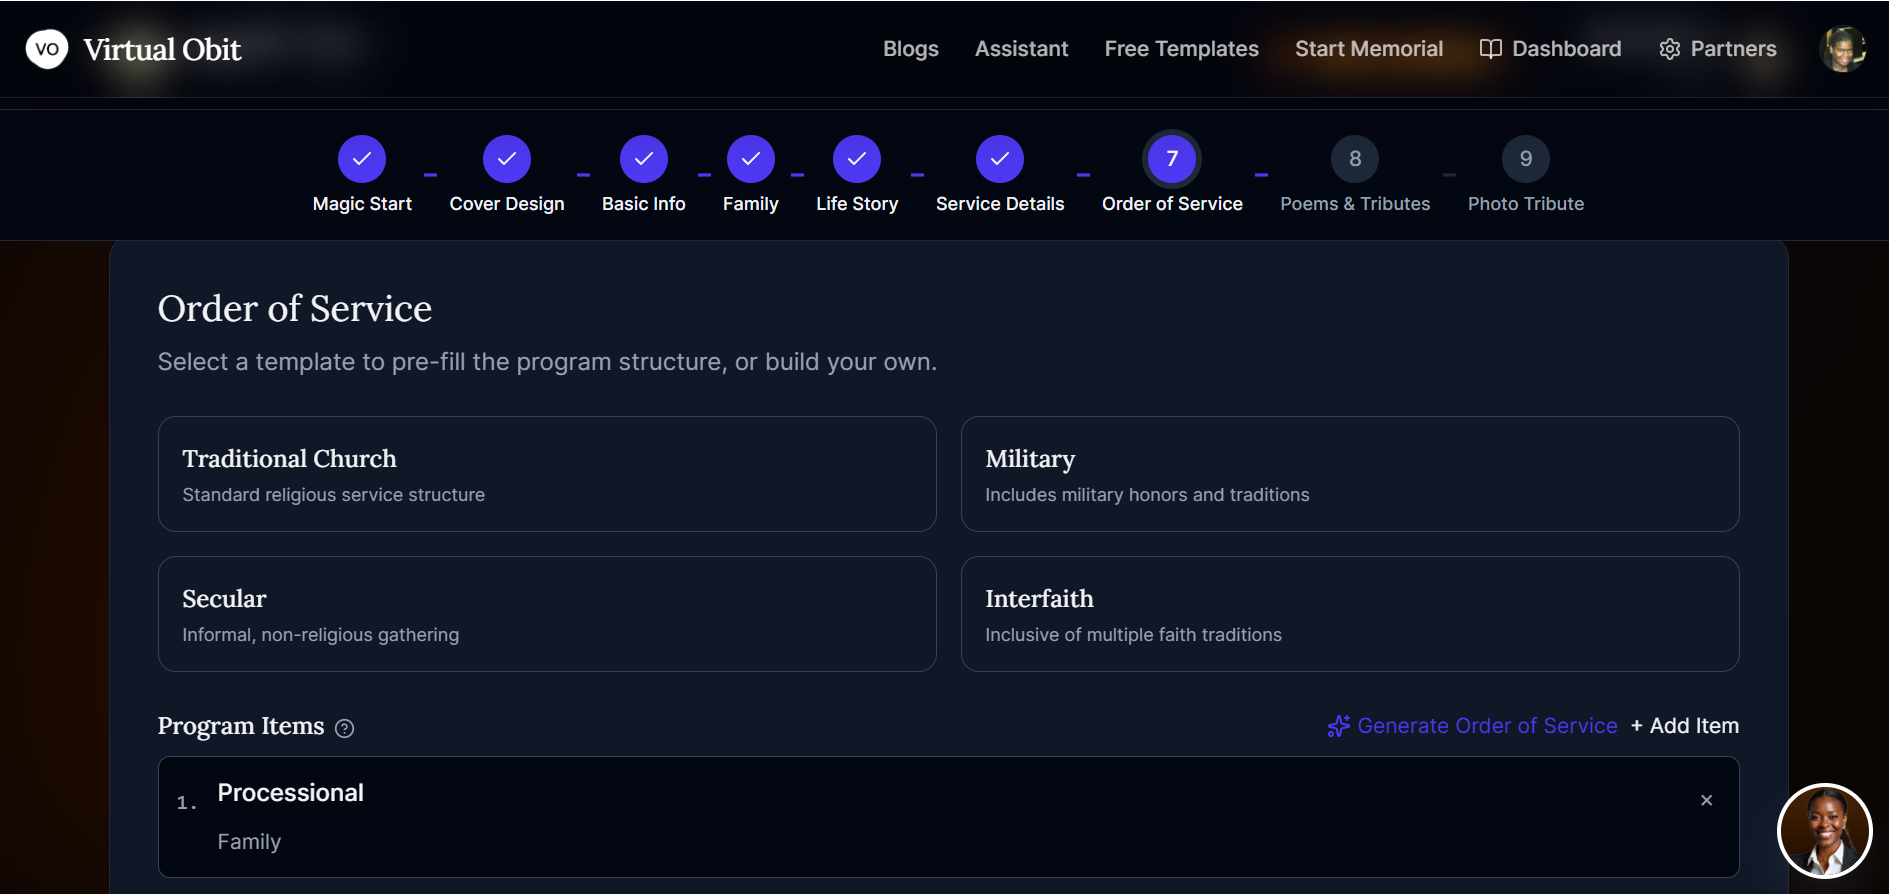Click the Start Memorial link
The width and height of the screenshot is (1889, 894).
(x=1368, y=49)
